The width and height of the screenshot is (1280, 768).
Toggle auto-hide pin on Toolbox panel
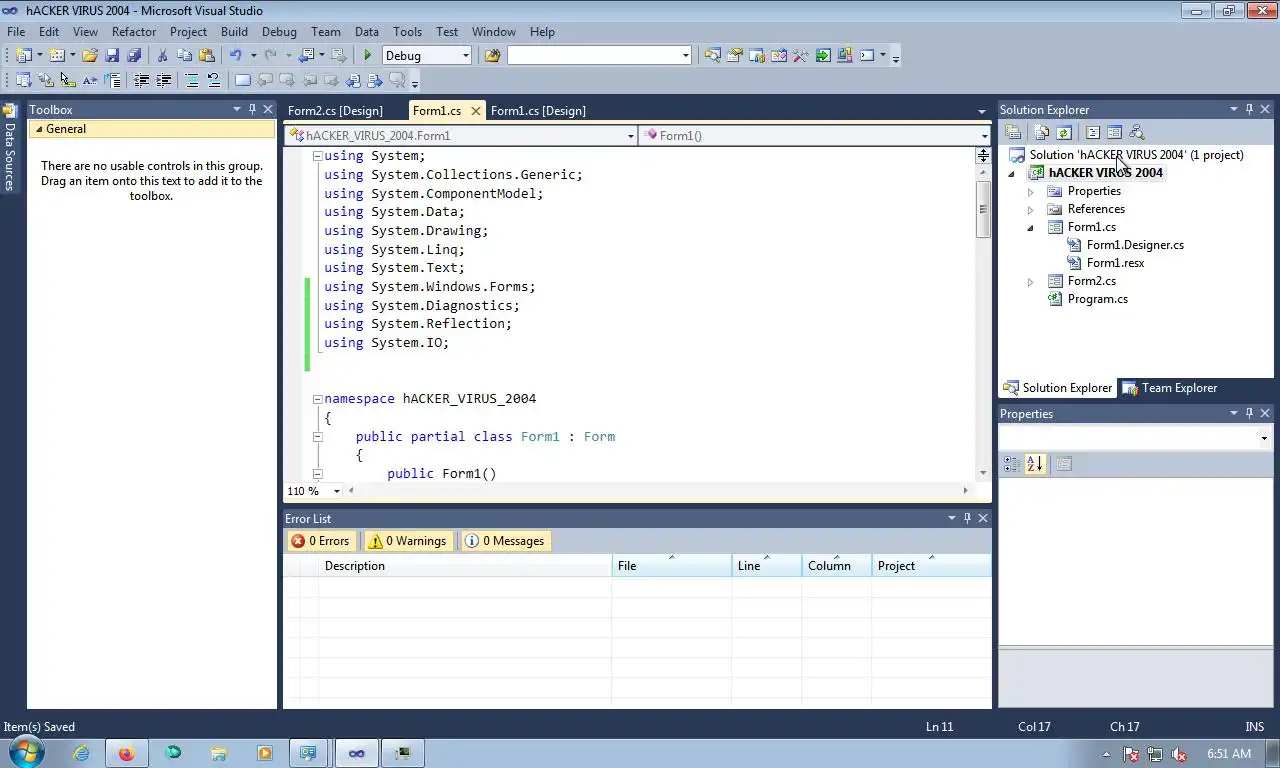(x=253, y=109)
